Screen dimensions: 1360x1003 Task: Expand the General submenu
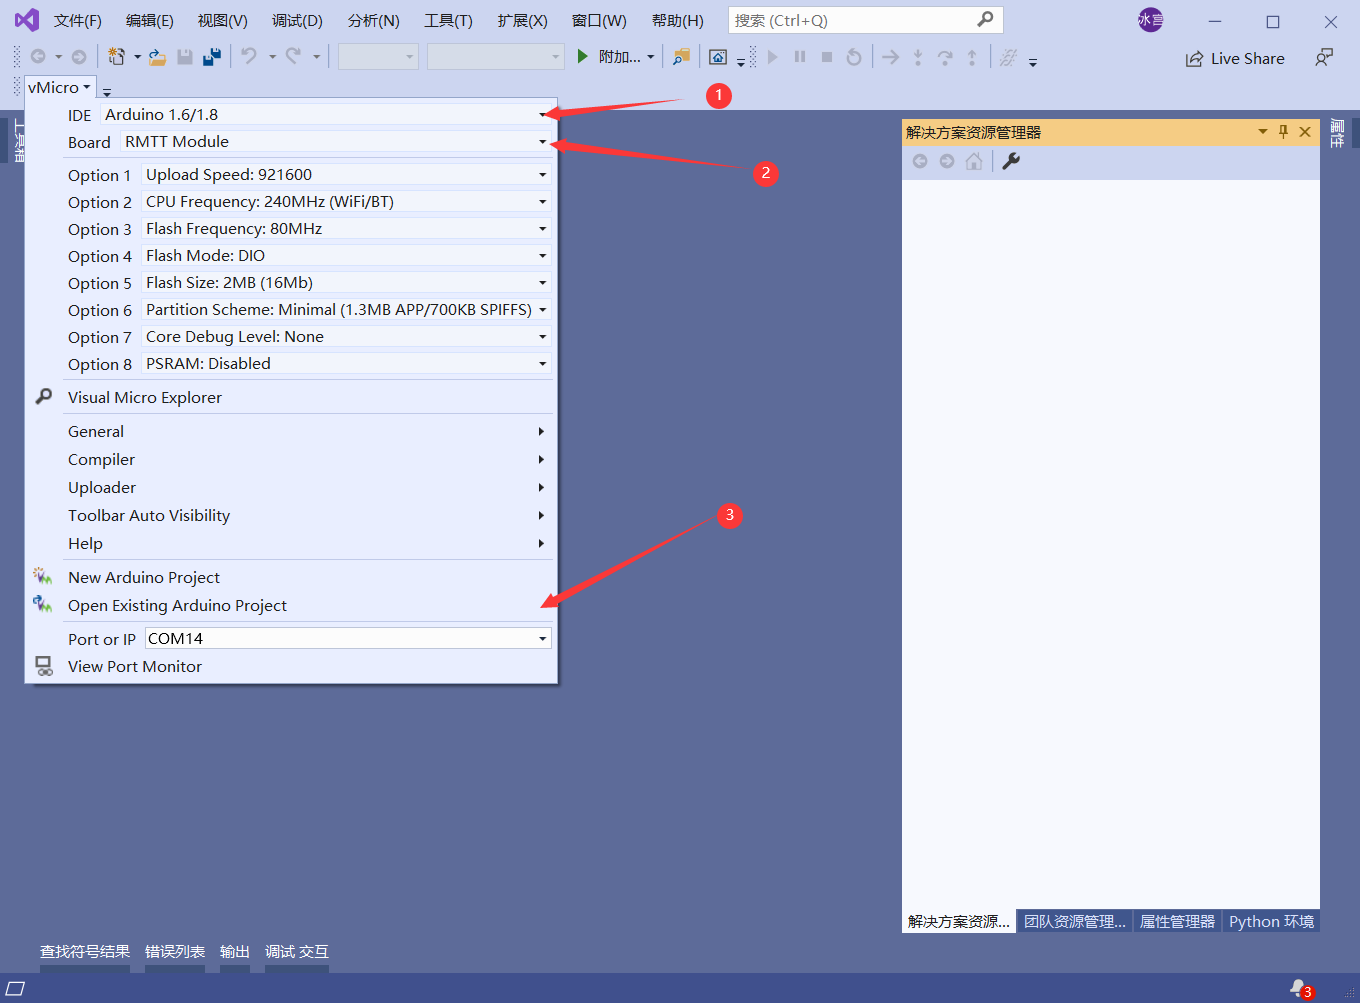coord(307,431)
